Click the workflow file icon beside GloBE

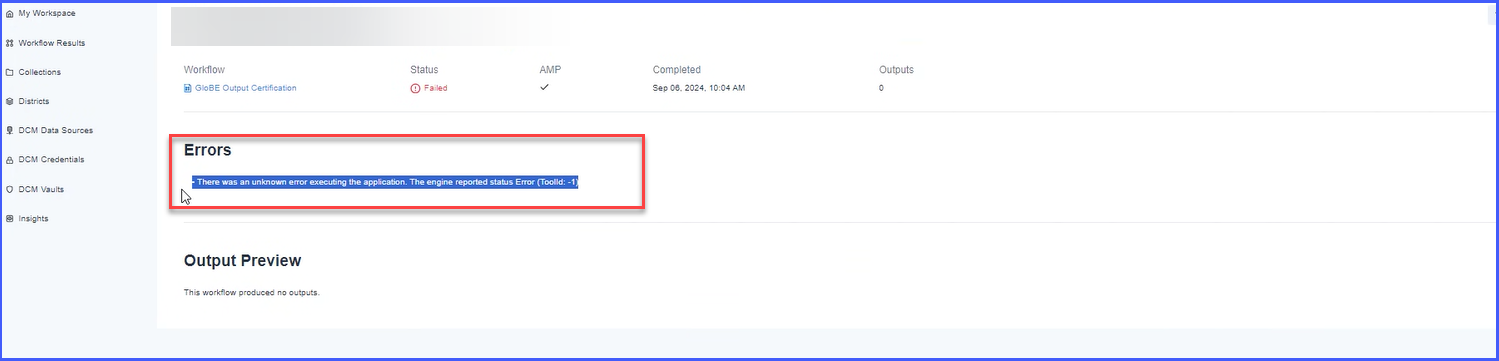click(x=187, y=88)
